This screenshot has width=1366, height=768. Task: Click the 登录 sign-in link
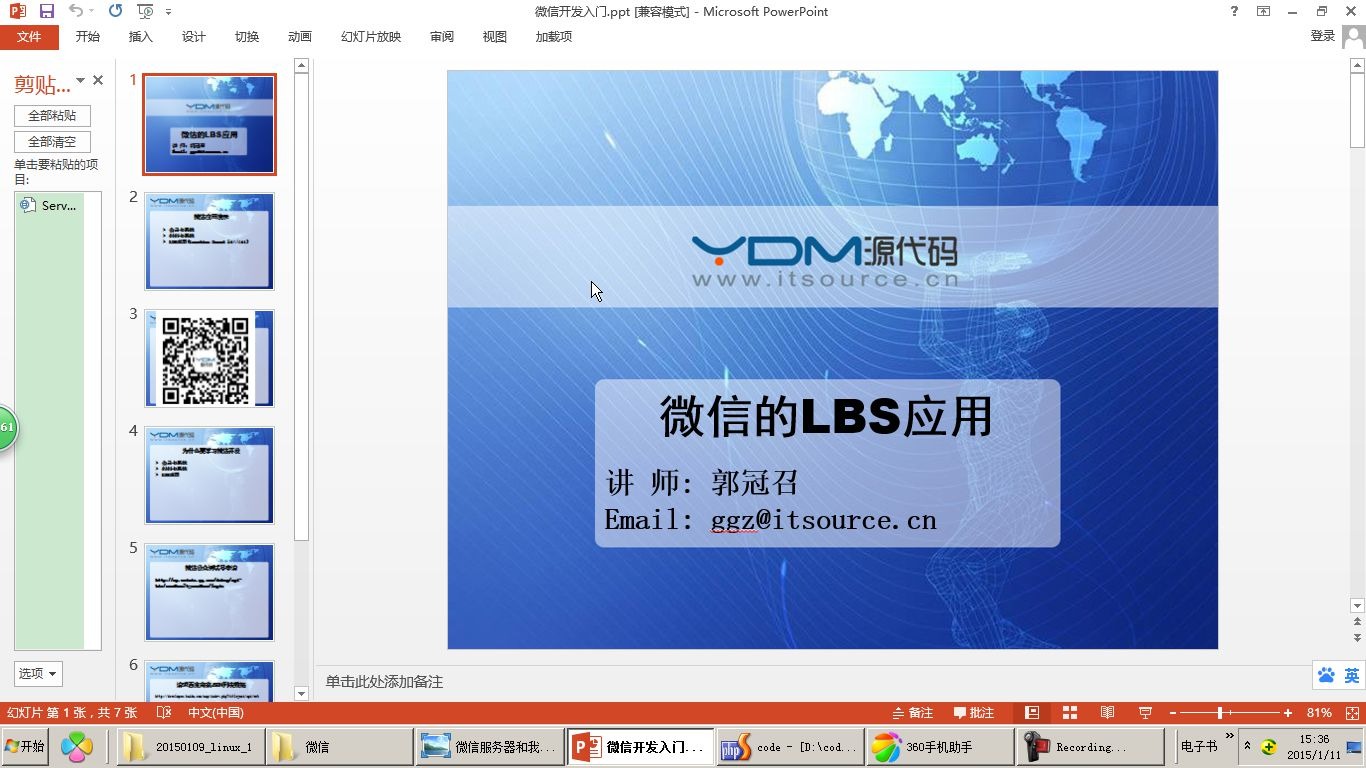(x=1323, y=35)
